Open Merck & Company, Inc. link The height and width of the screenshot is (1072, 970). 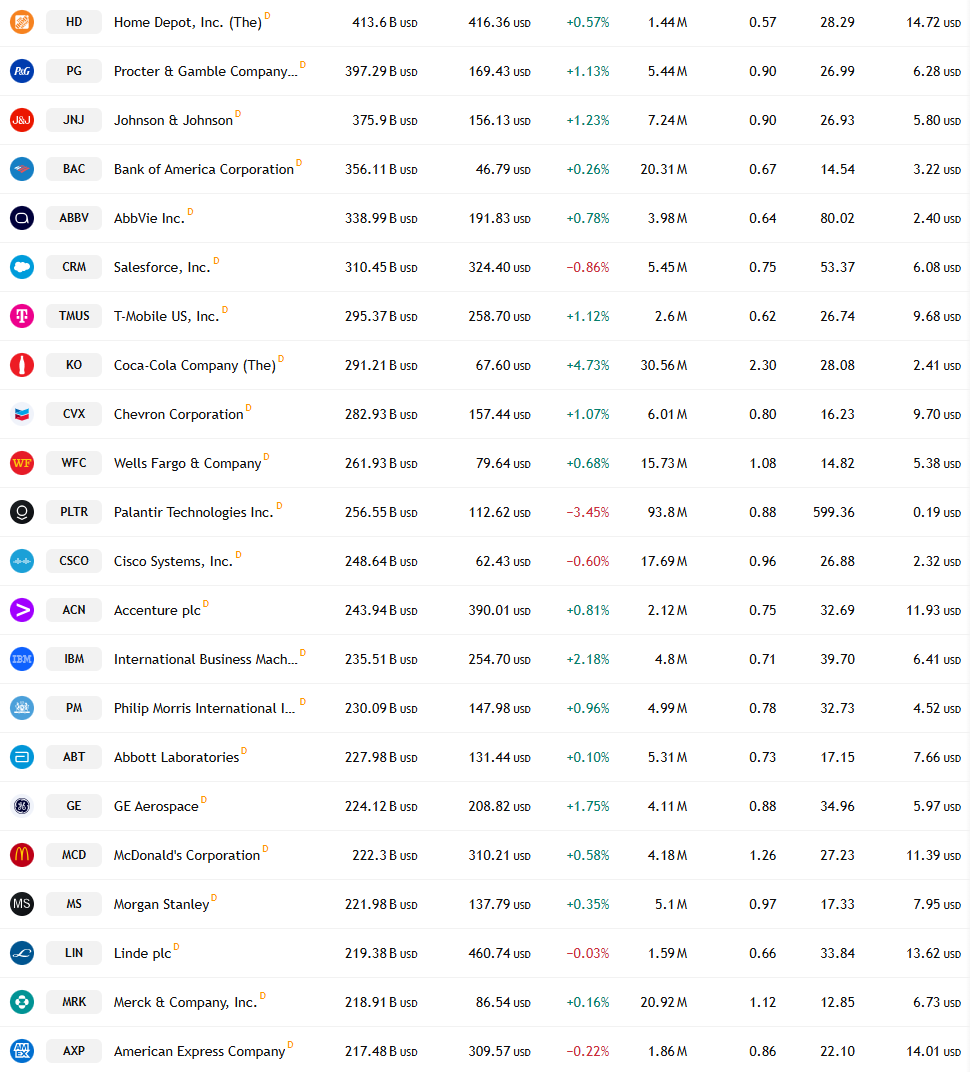click(x=185, y=1002)
